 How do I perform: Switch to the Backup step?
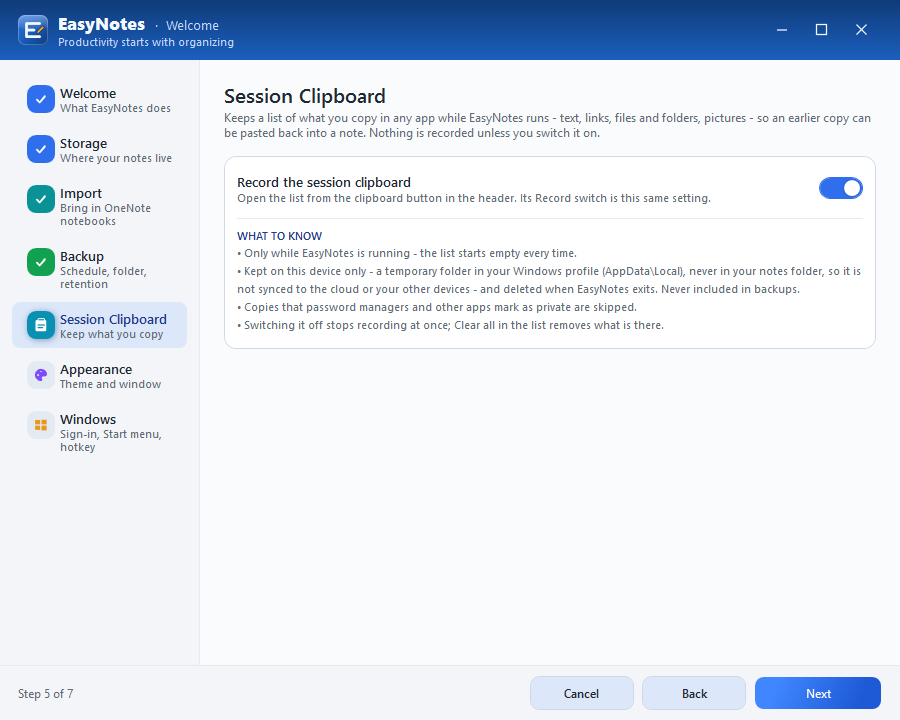99,269
